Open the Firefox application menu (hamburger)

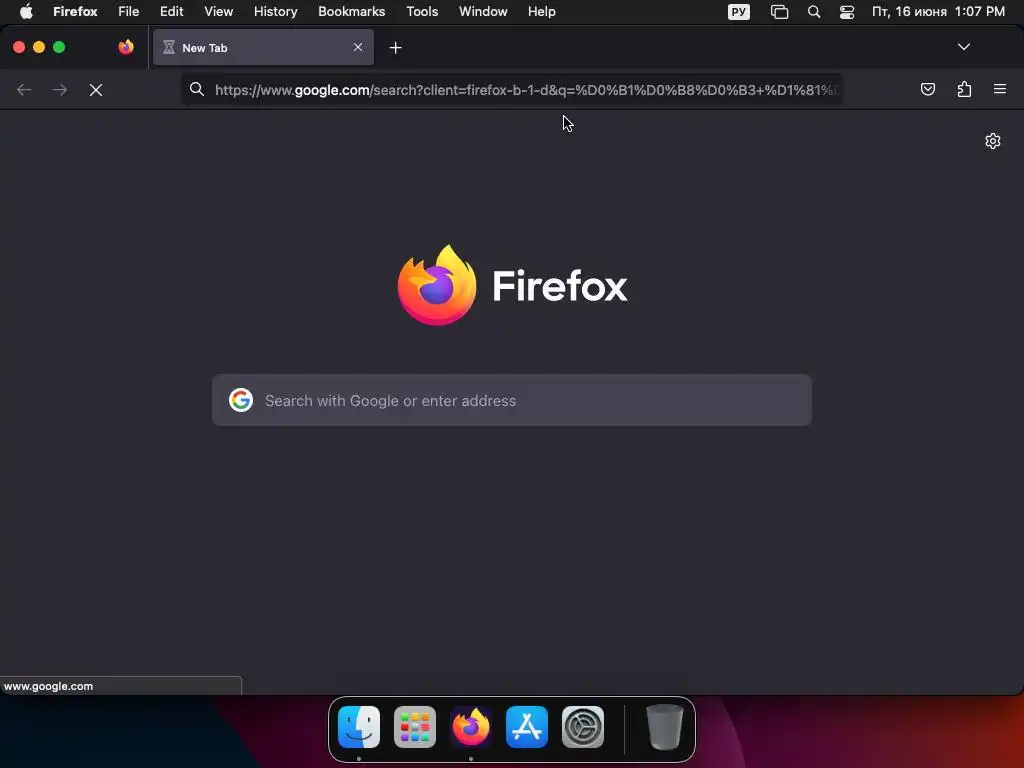click(x=1000, y=89)
